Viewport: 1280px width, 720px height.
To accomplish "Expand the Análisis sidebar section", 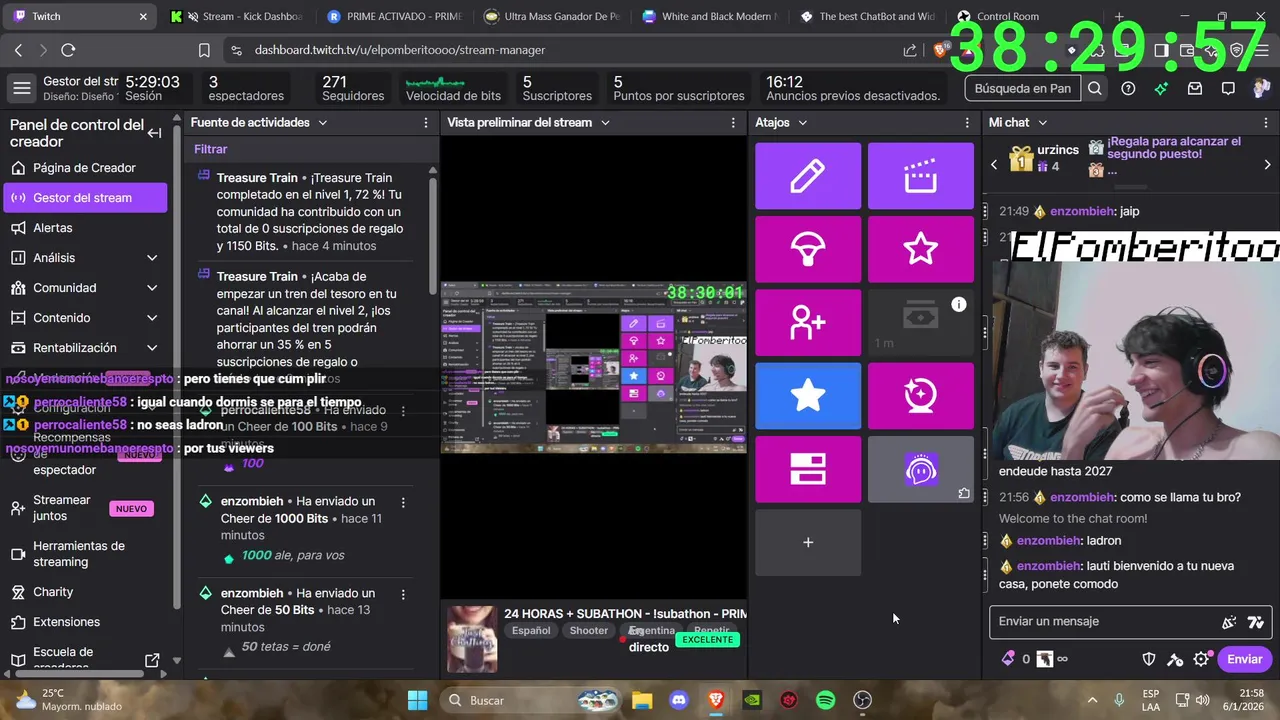I will 152,258.
